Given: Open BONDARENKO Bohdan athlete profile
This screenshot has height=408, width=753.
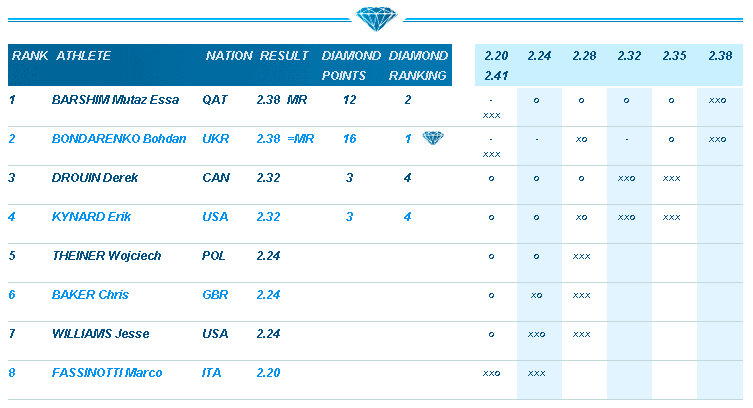Looking at the screenshot, I should (119, 139).
